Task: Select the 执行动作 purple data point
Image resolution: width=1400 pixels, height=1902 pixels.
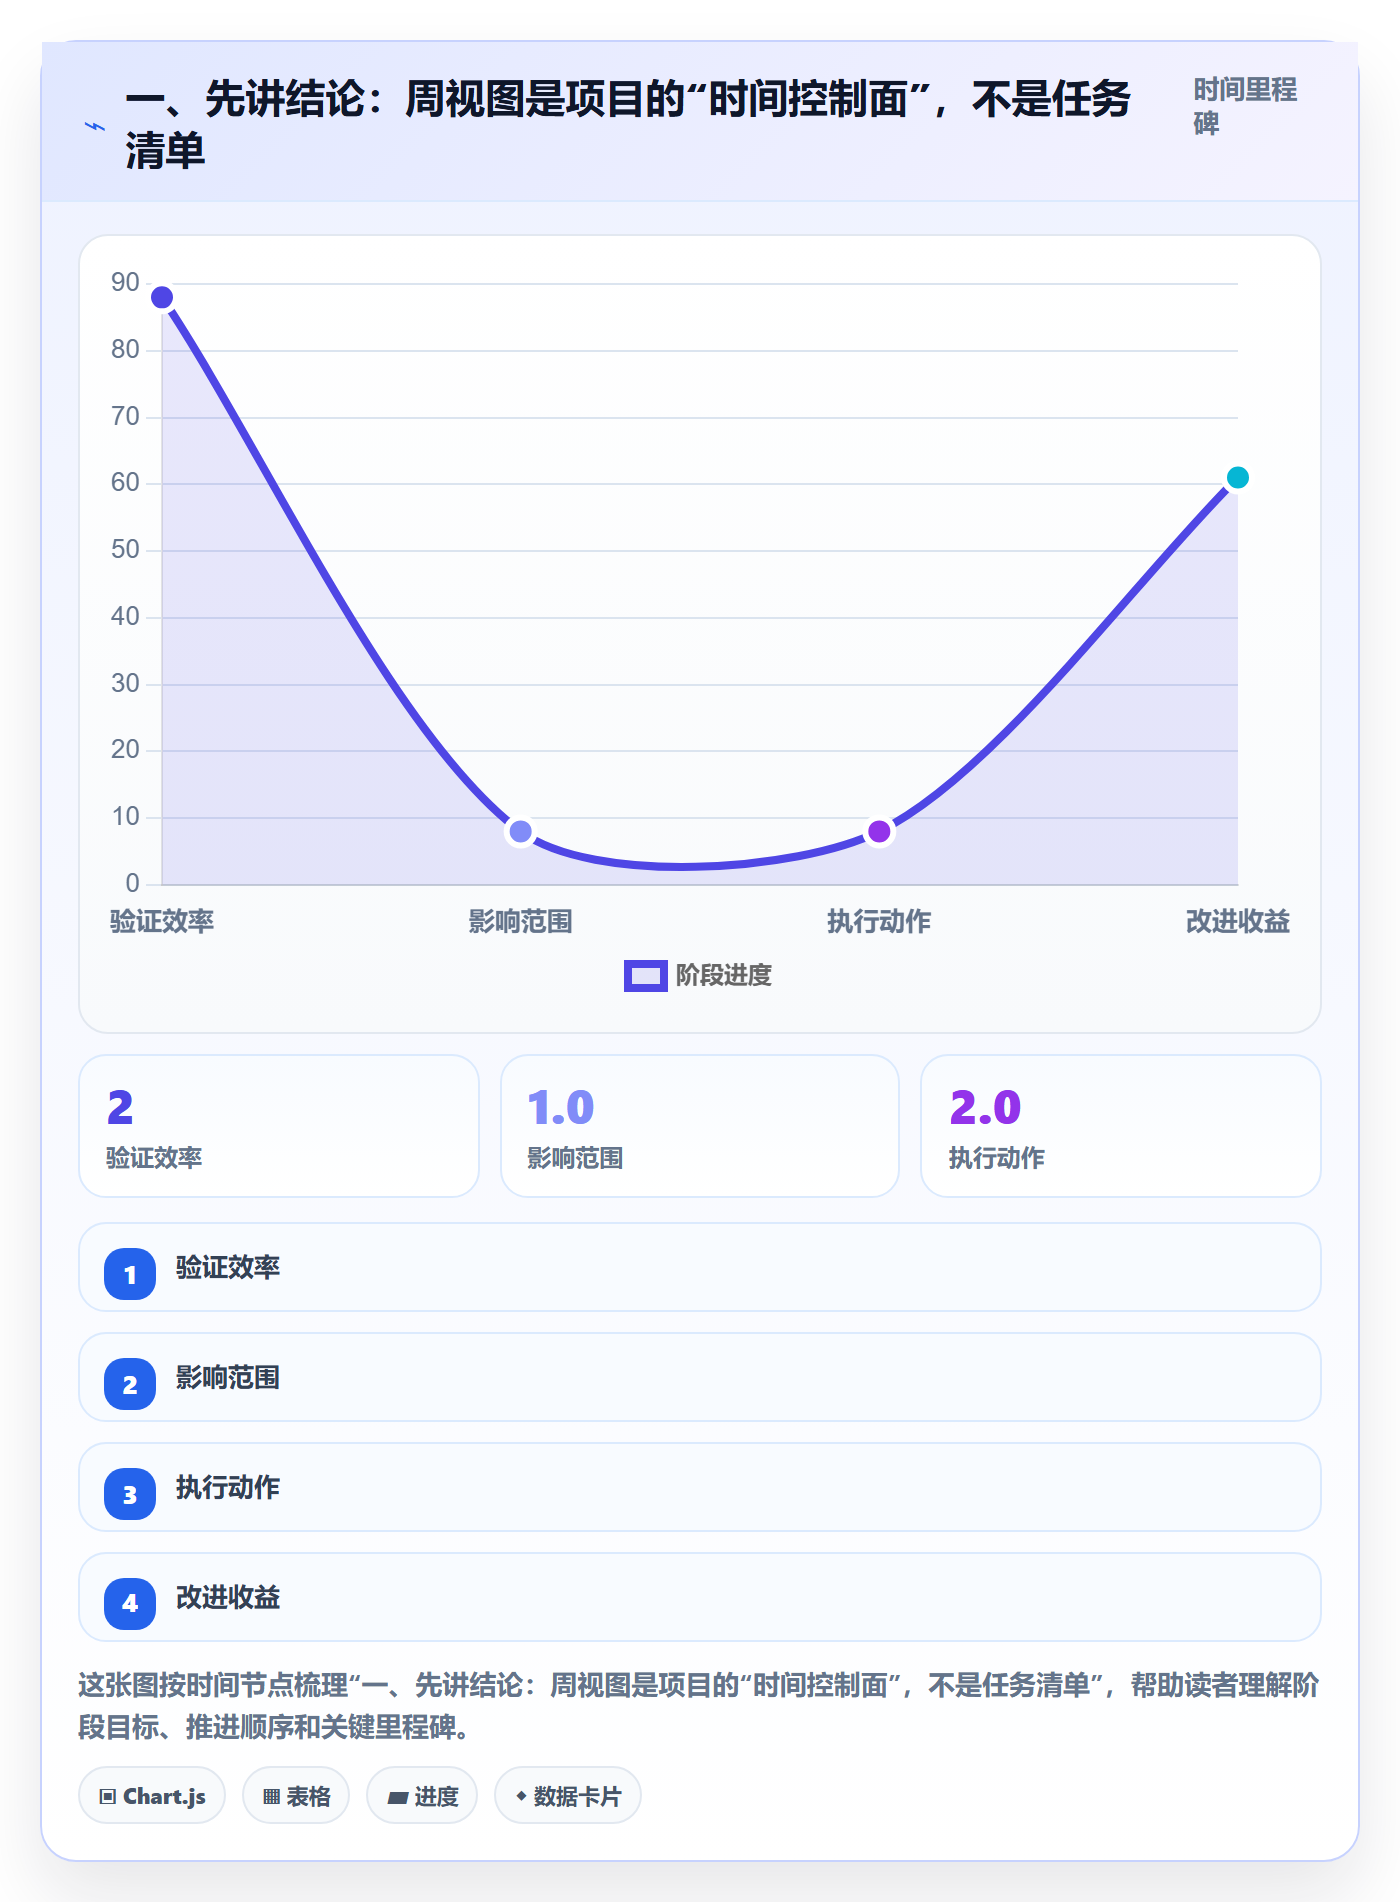Action: point(879,831)
